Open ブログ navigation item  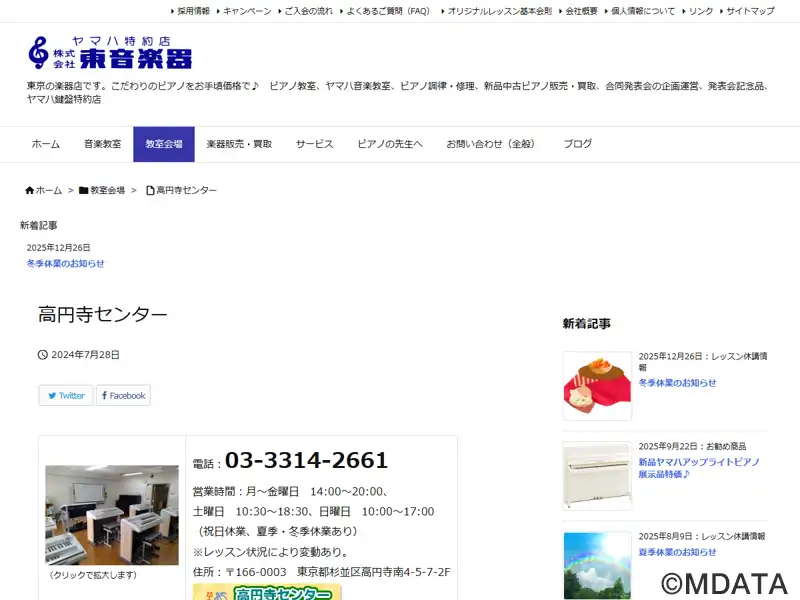click(578, 144)
